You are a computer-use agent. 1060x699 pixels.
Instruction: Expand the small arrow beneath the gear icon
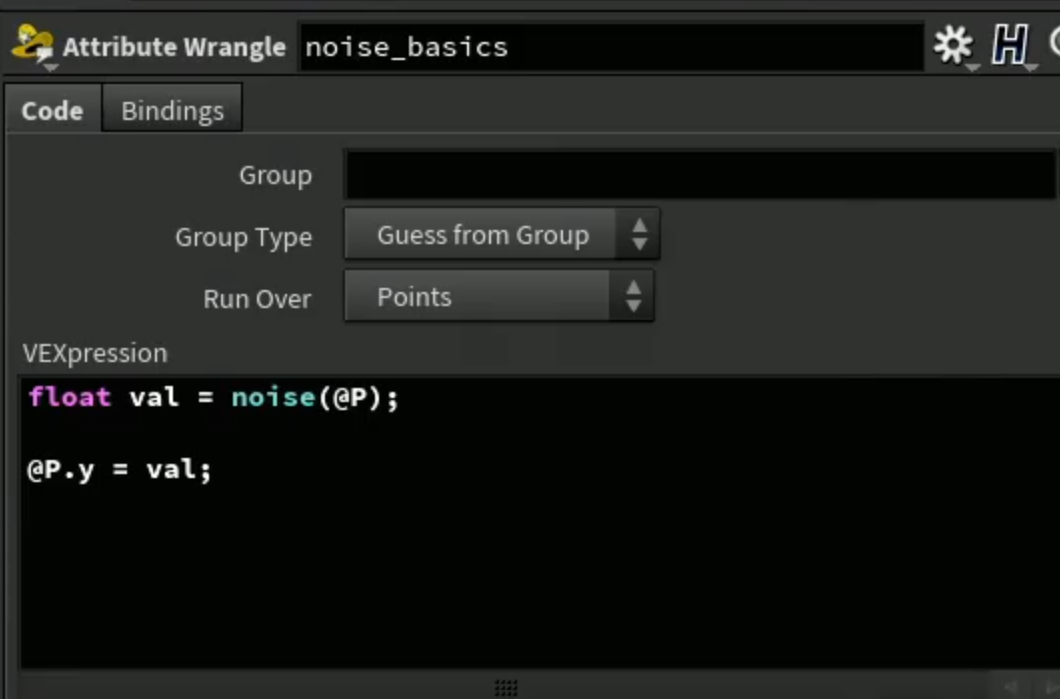pos(972,68)
